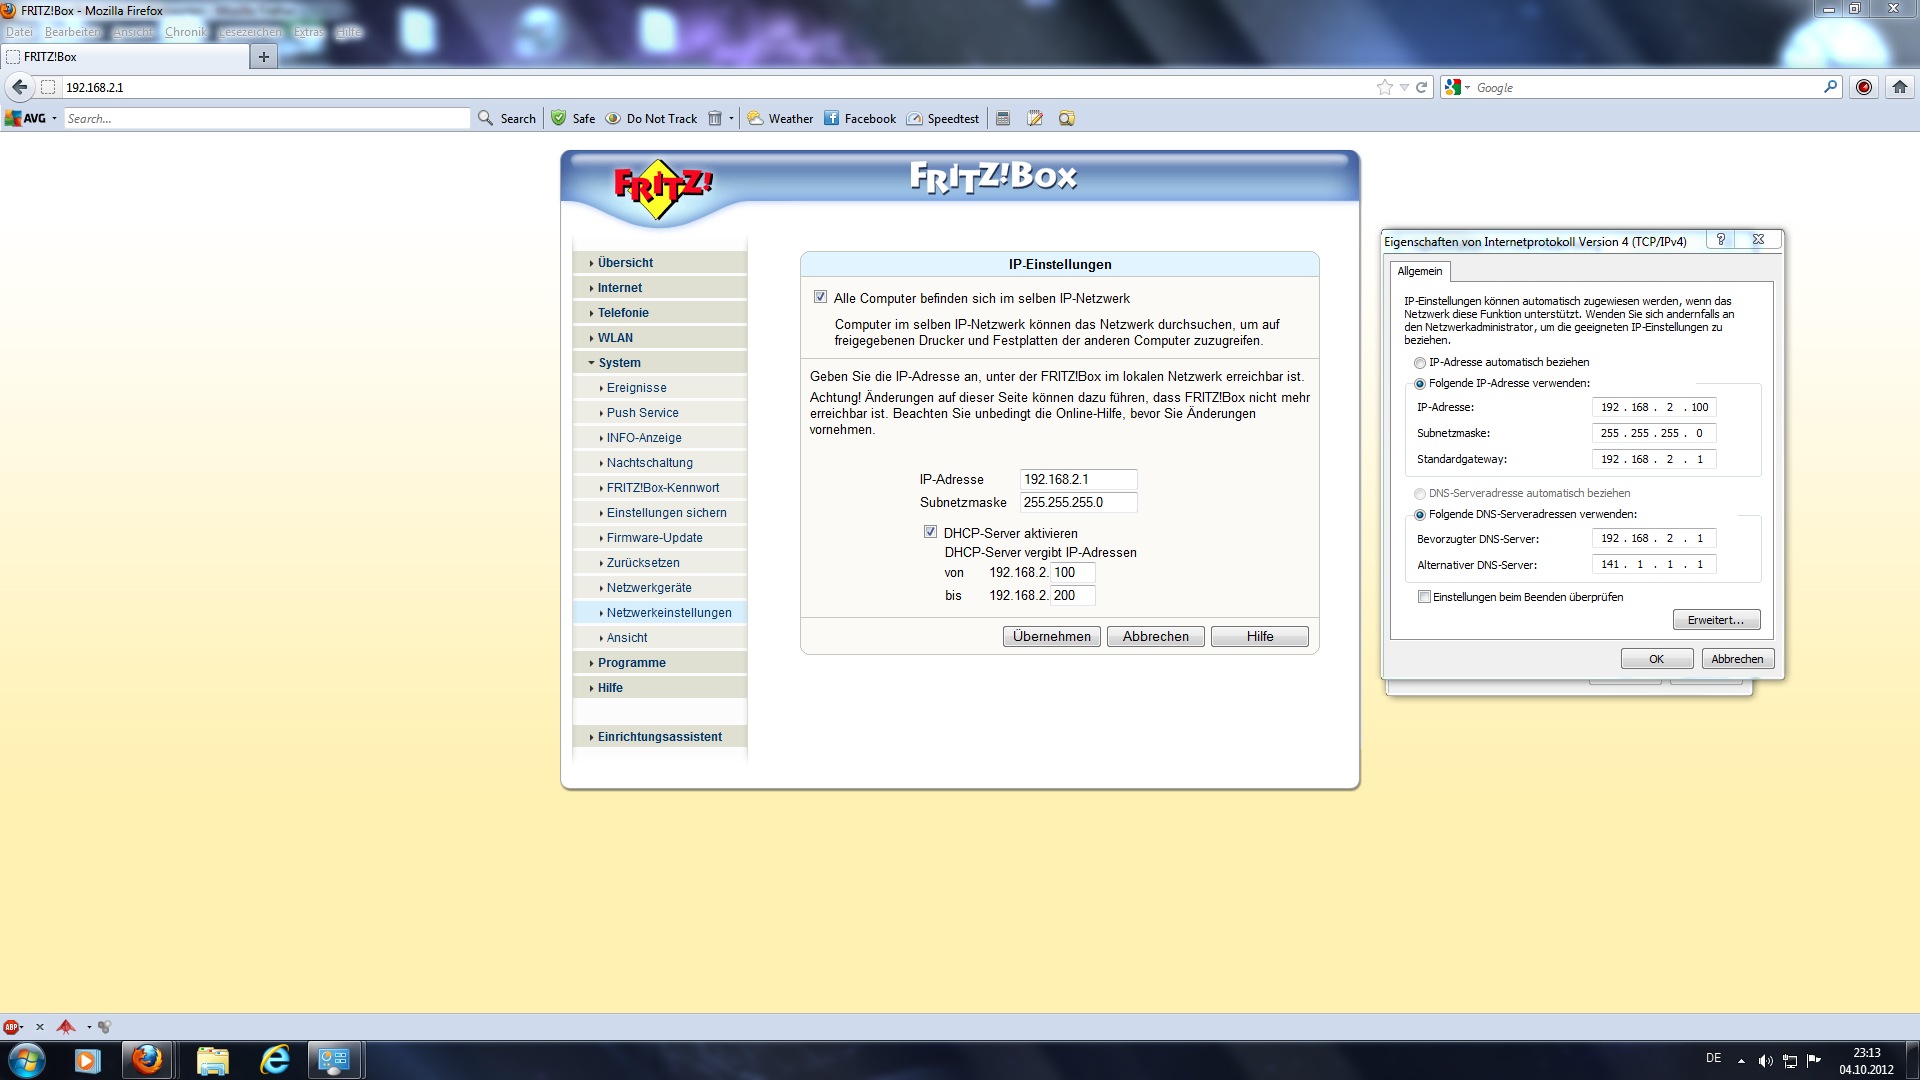Toggle 'Alle Computer befinden sich im selben IP-Netzwerk'

[820, 297]
